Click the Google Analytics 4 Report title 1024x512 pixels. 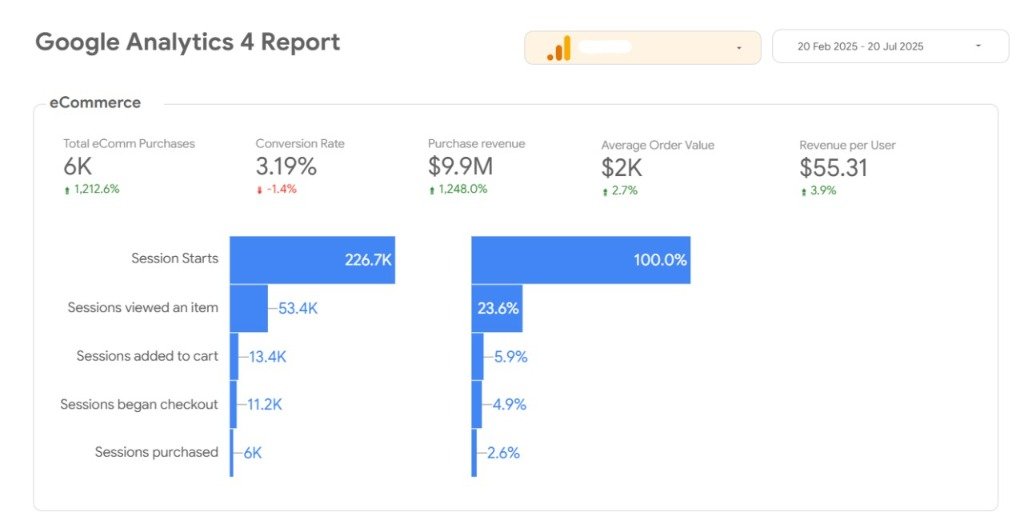[x=187, y=42]
